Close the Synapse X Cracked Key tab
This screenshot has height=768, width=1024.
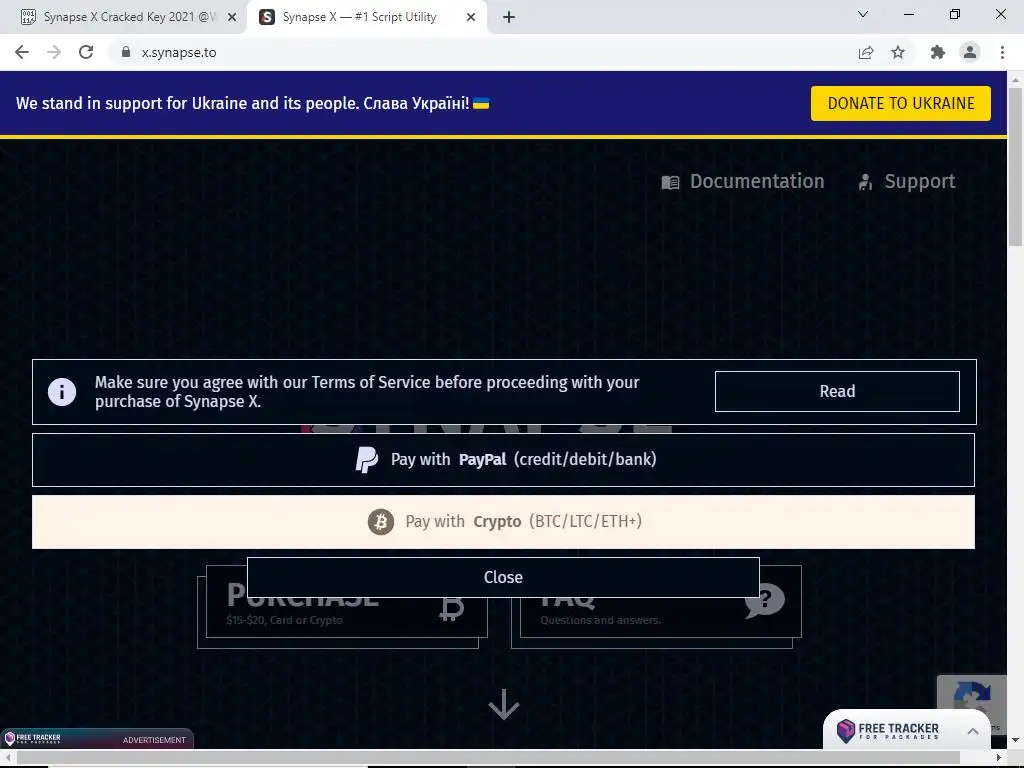coord(232,18)
